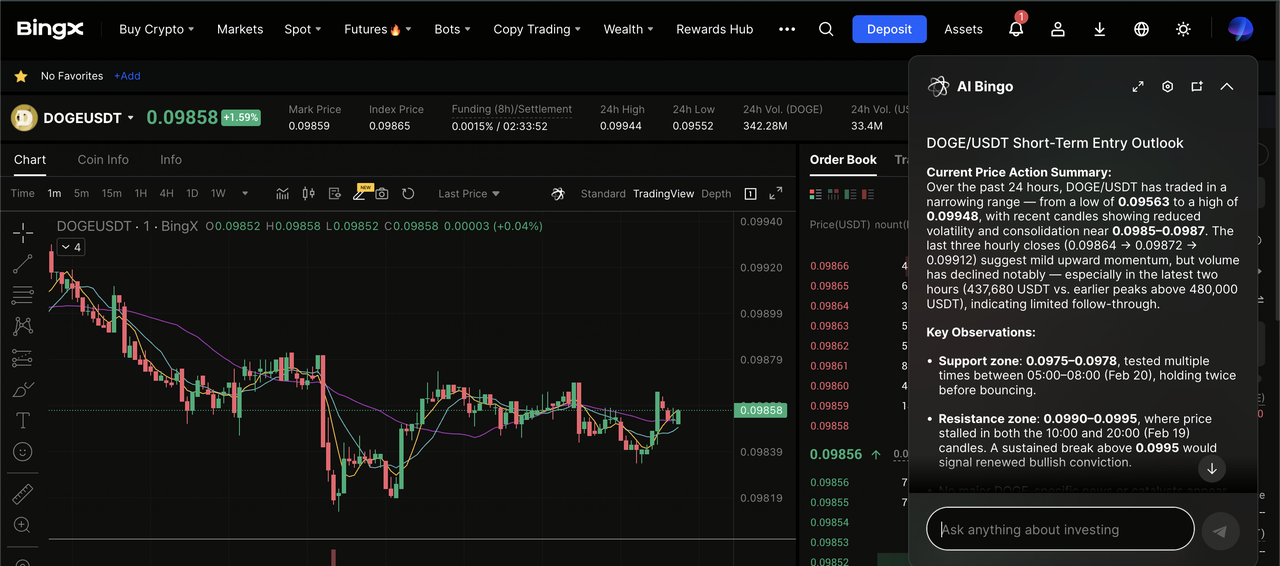This screenshot has height=566, width=1280.
Task: Select the 15m timeframe
Action: point(111,194)
